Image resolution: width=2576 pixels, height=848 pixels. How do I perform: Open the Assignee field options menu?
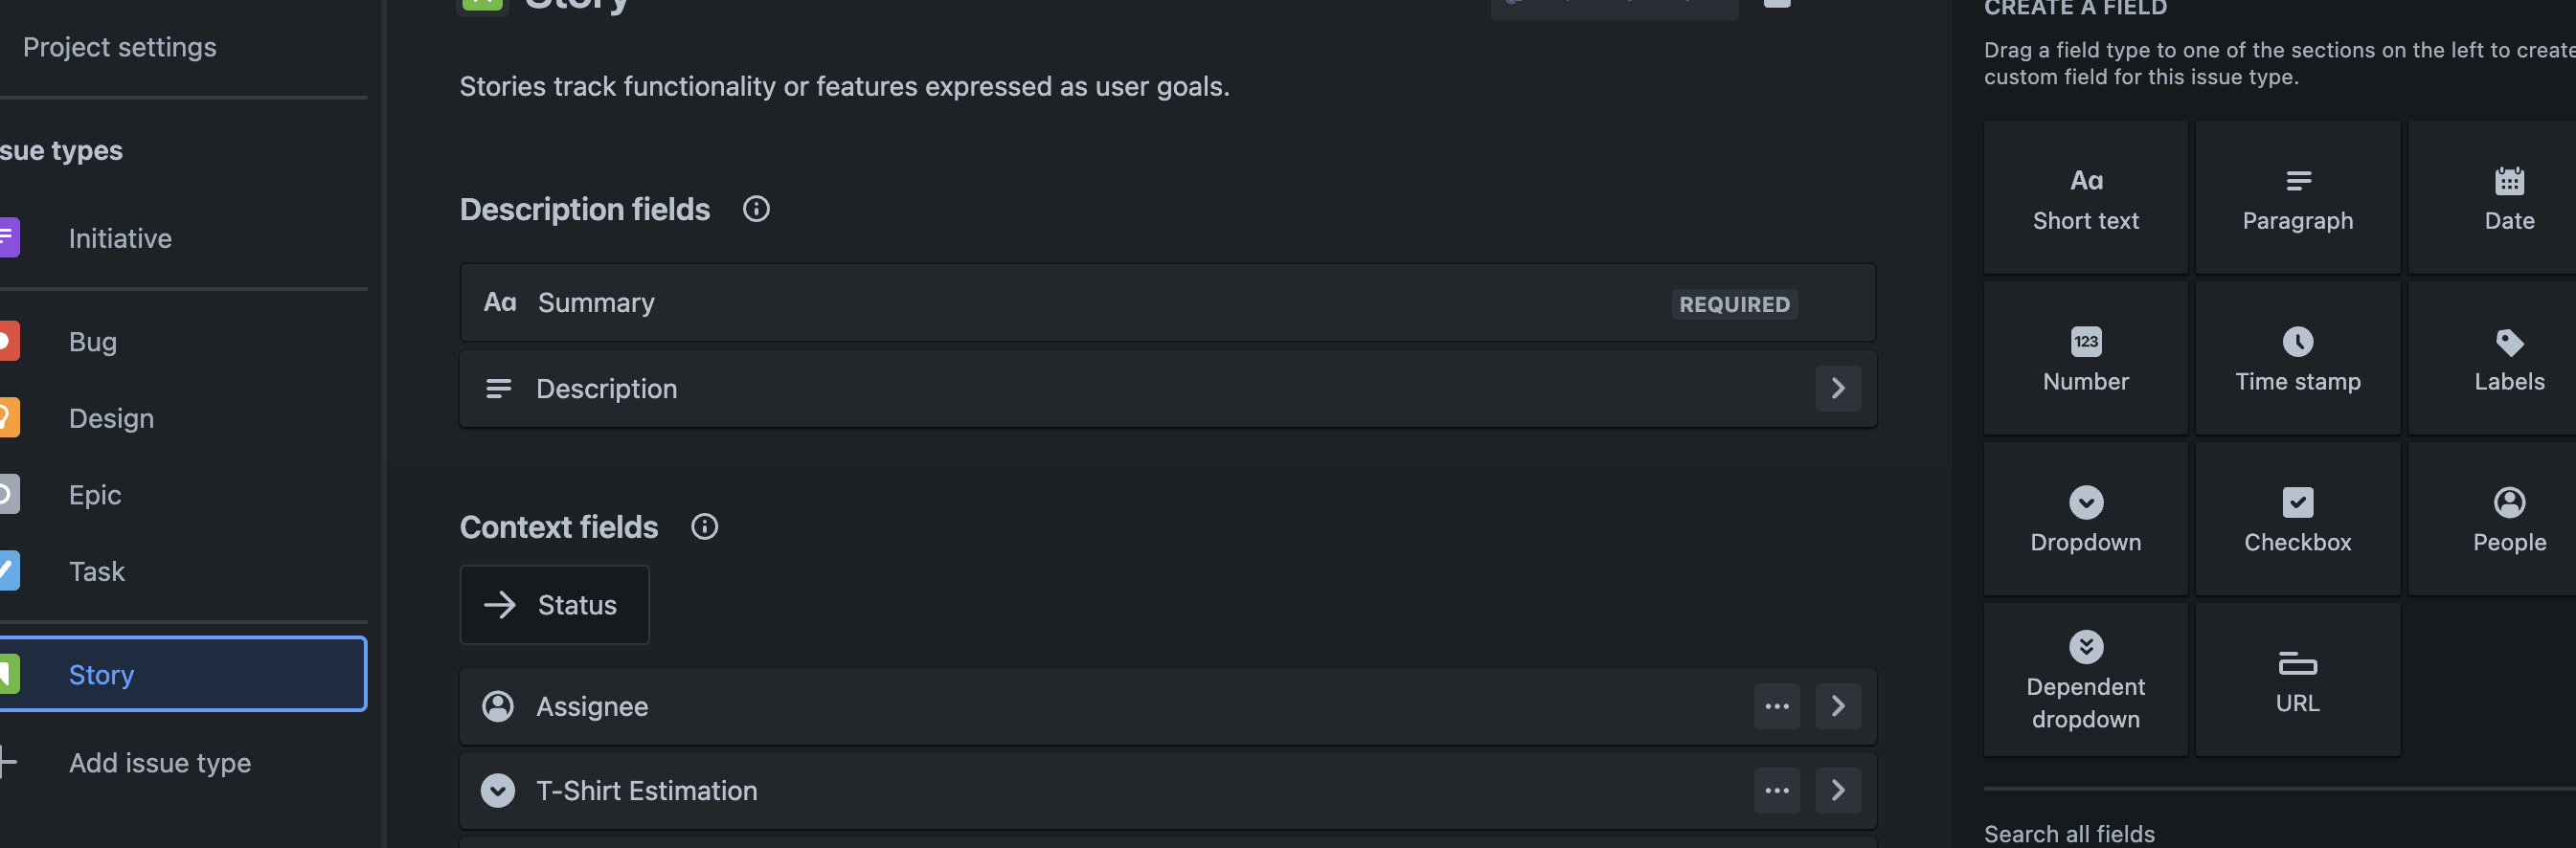tap(1777, 706)
